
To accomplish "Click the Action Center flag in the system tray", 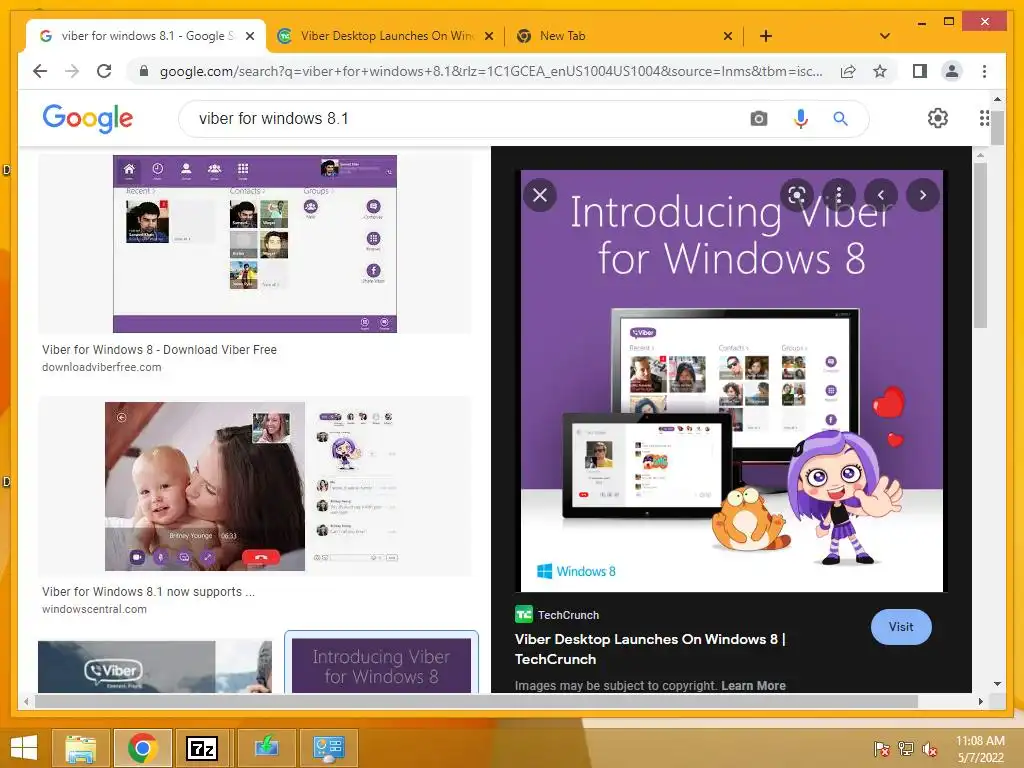I will click(x=881, y=749).
